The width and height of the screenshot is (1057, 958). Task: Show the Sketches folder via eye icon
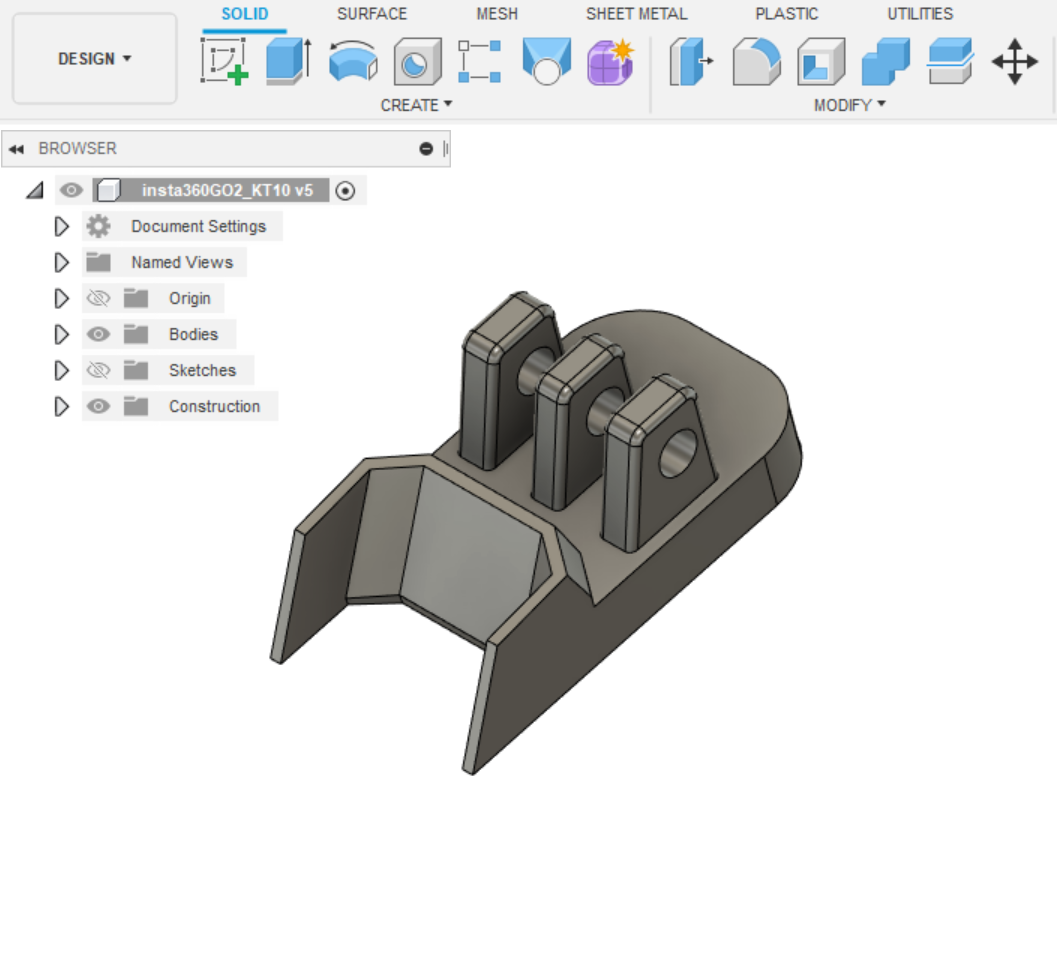pyautogui.click(x=98, y=370)
